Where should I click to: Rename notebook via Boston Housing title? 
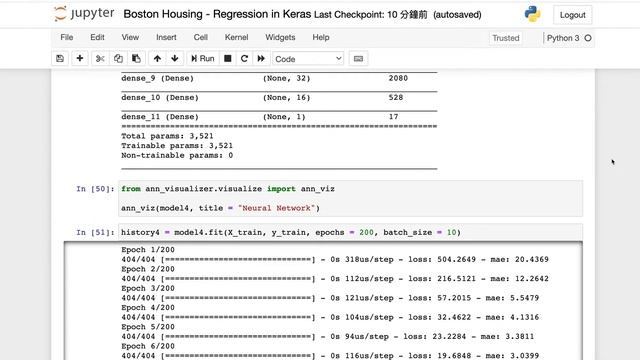click(217, 14)
